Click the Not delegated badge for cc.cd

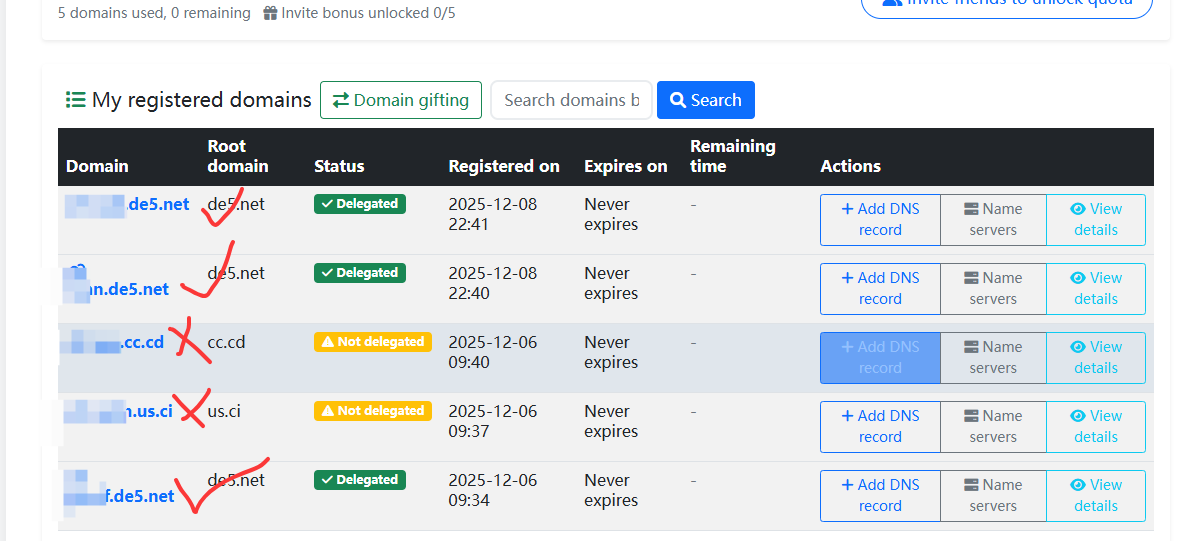click(x=373, y=342)
